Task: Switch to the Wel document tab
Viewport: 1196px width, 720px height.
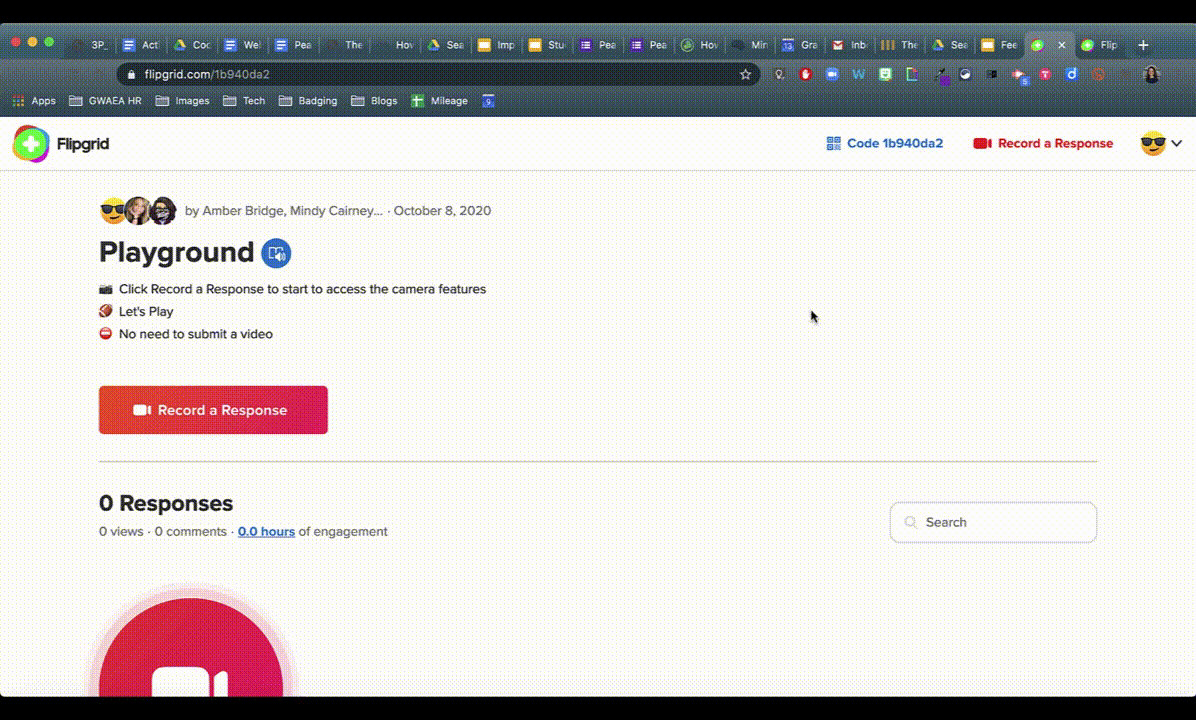Action: (243, 45)
